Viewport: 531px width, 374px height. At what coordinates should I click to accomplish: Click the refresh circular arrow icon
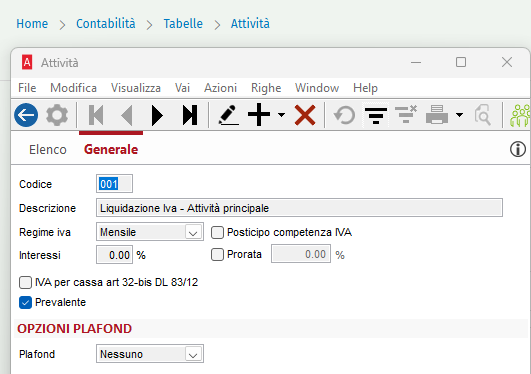[344, 115]
